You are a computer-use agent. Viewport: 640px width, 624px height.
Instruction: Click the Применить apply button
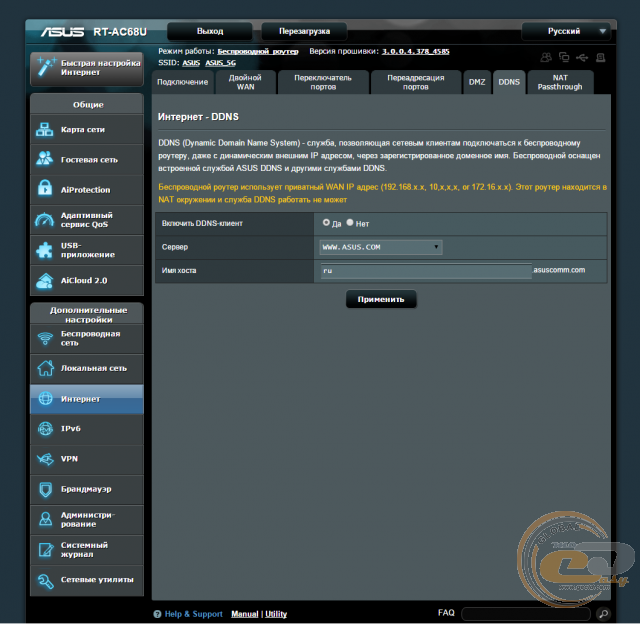381,299
